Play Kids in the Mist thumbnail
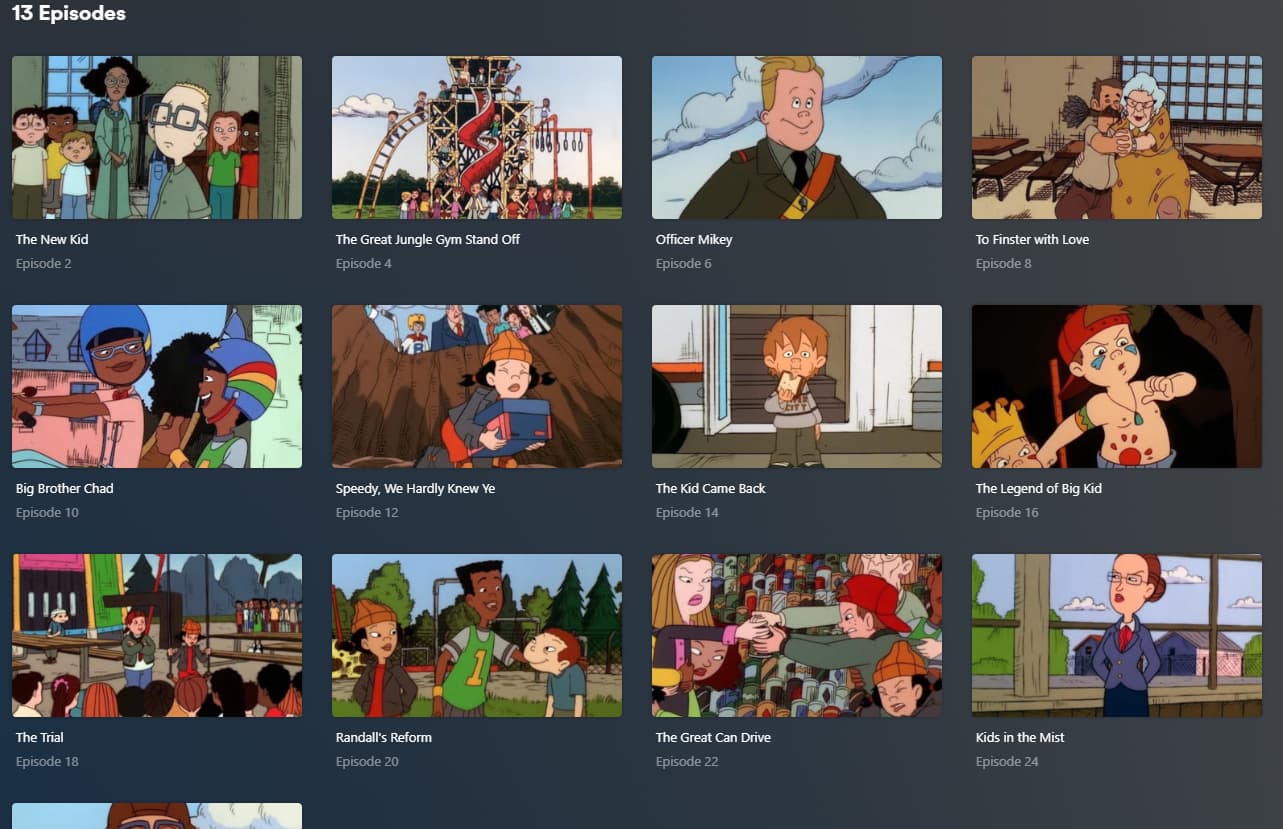The height and width of the screenshot is (829, 1283). pos(1117,635)
